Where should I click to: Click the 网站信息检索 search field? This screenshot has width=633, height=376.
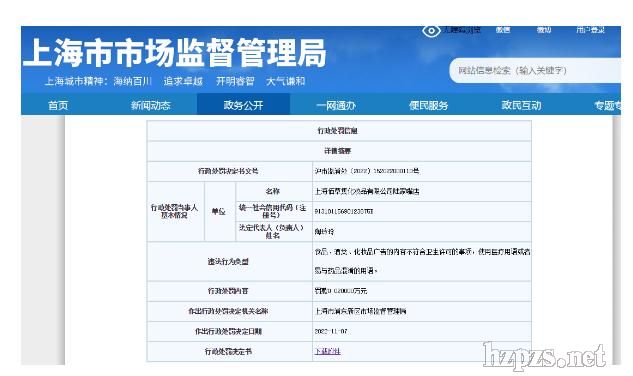(535, 71)
